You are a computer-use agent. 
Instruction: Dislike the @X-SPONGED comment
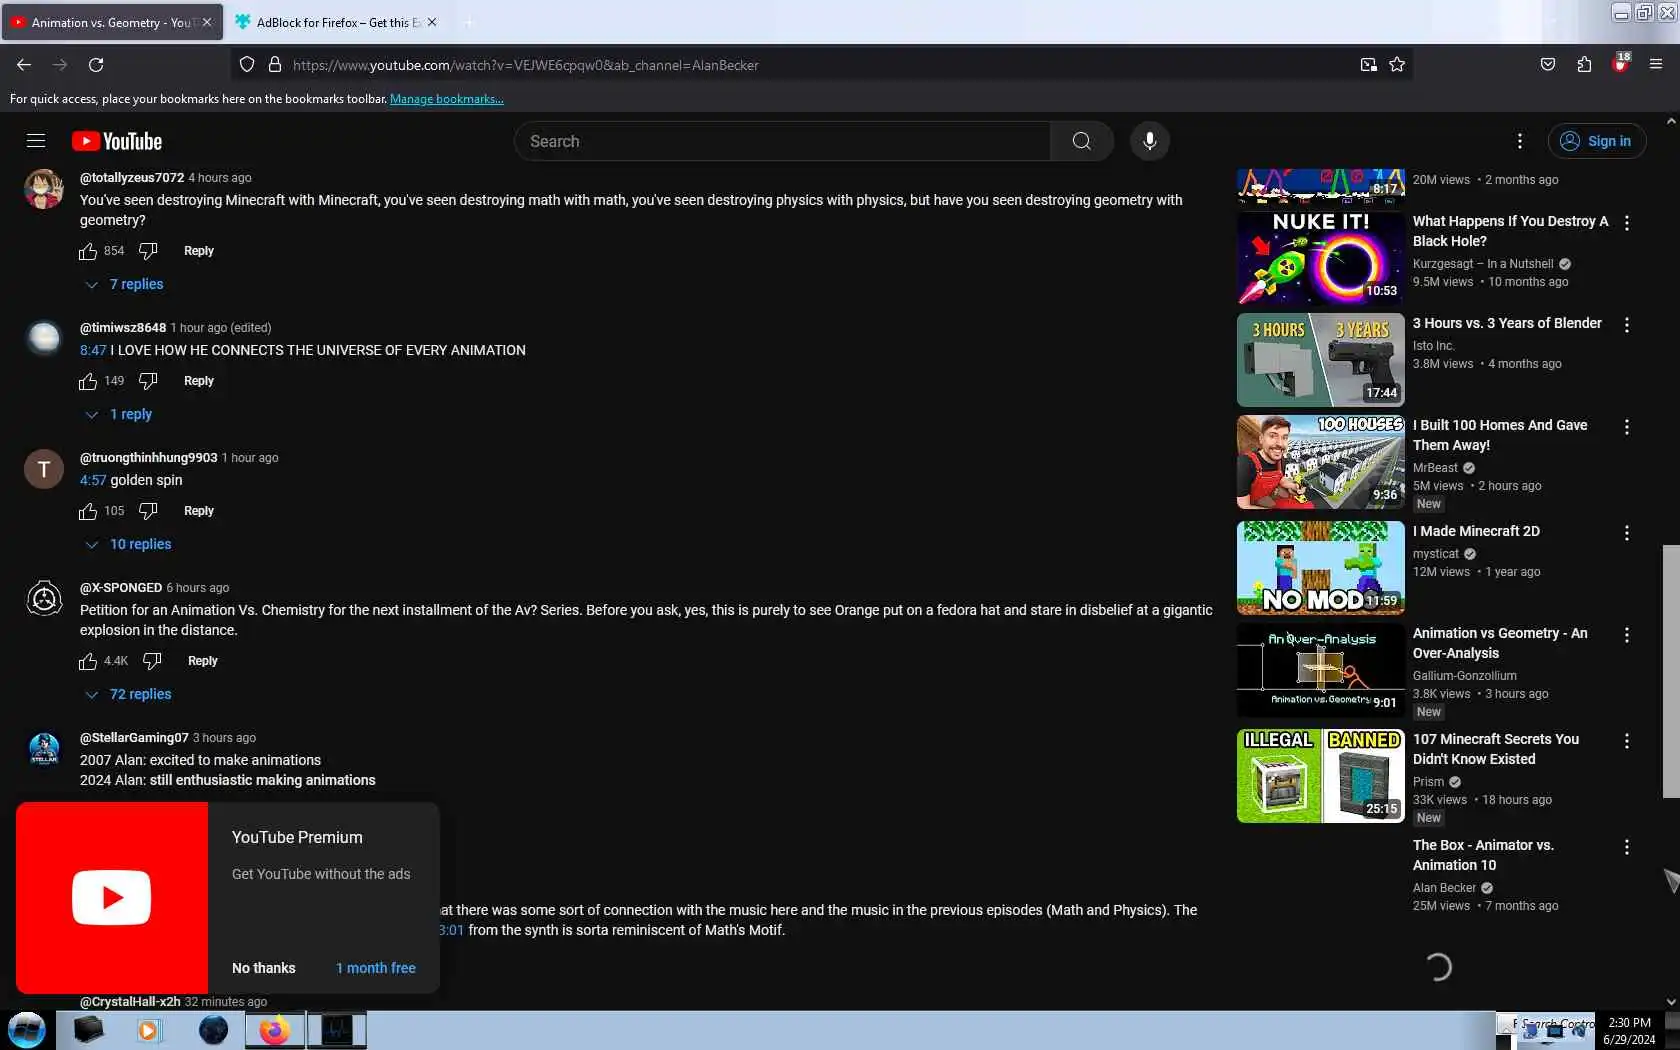[x=152, y=661]
